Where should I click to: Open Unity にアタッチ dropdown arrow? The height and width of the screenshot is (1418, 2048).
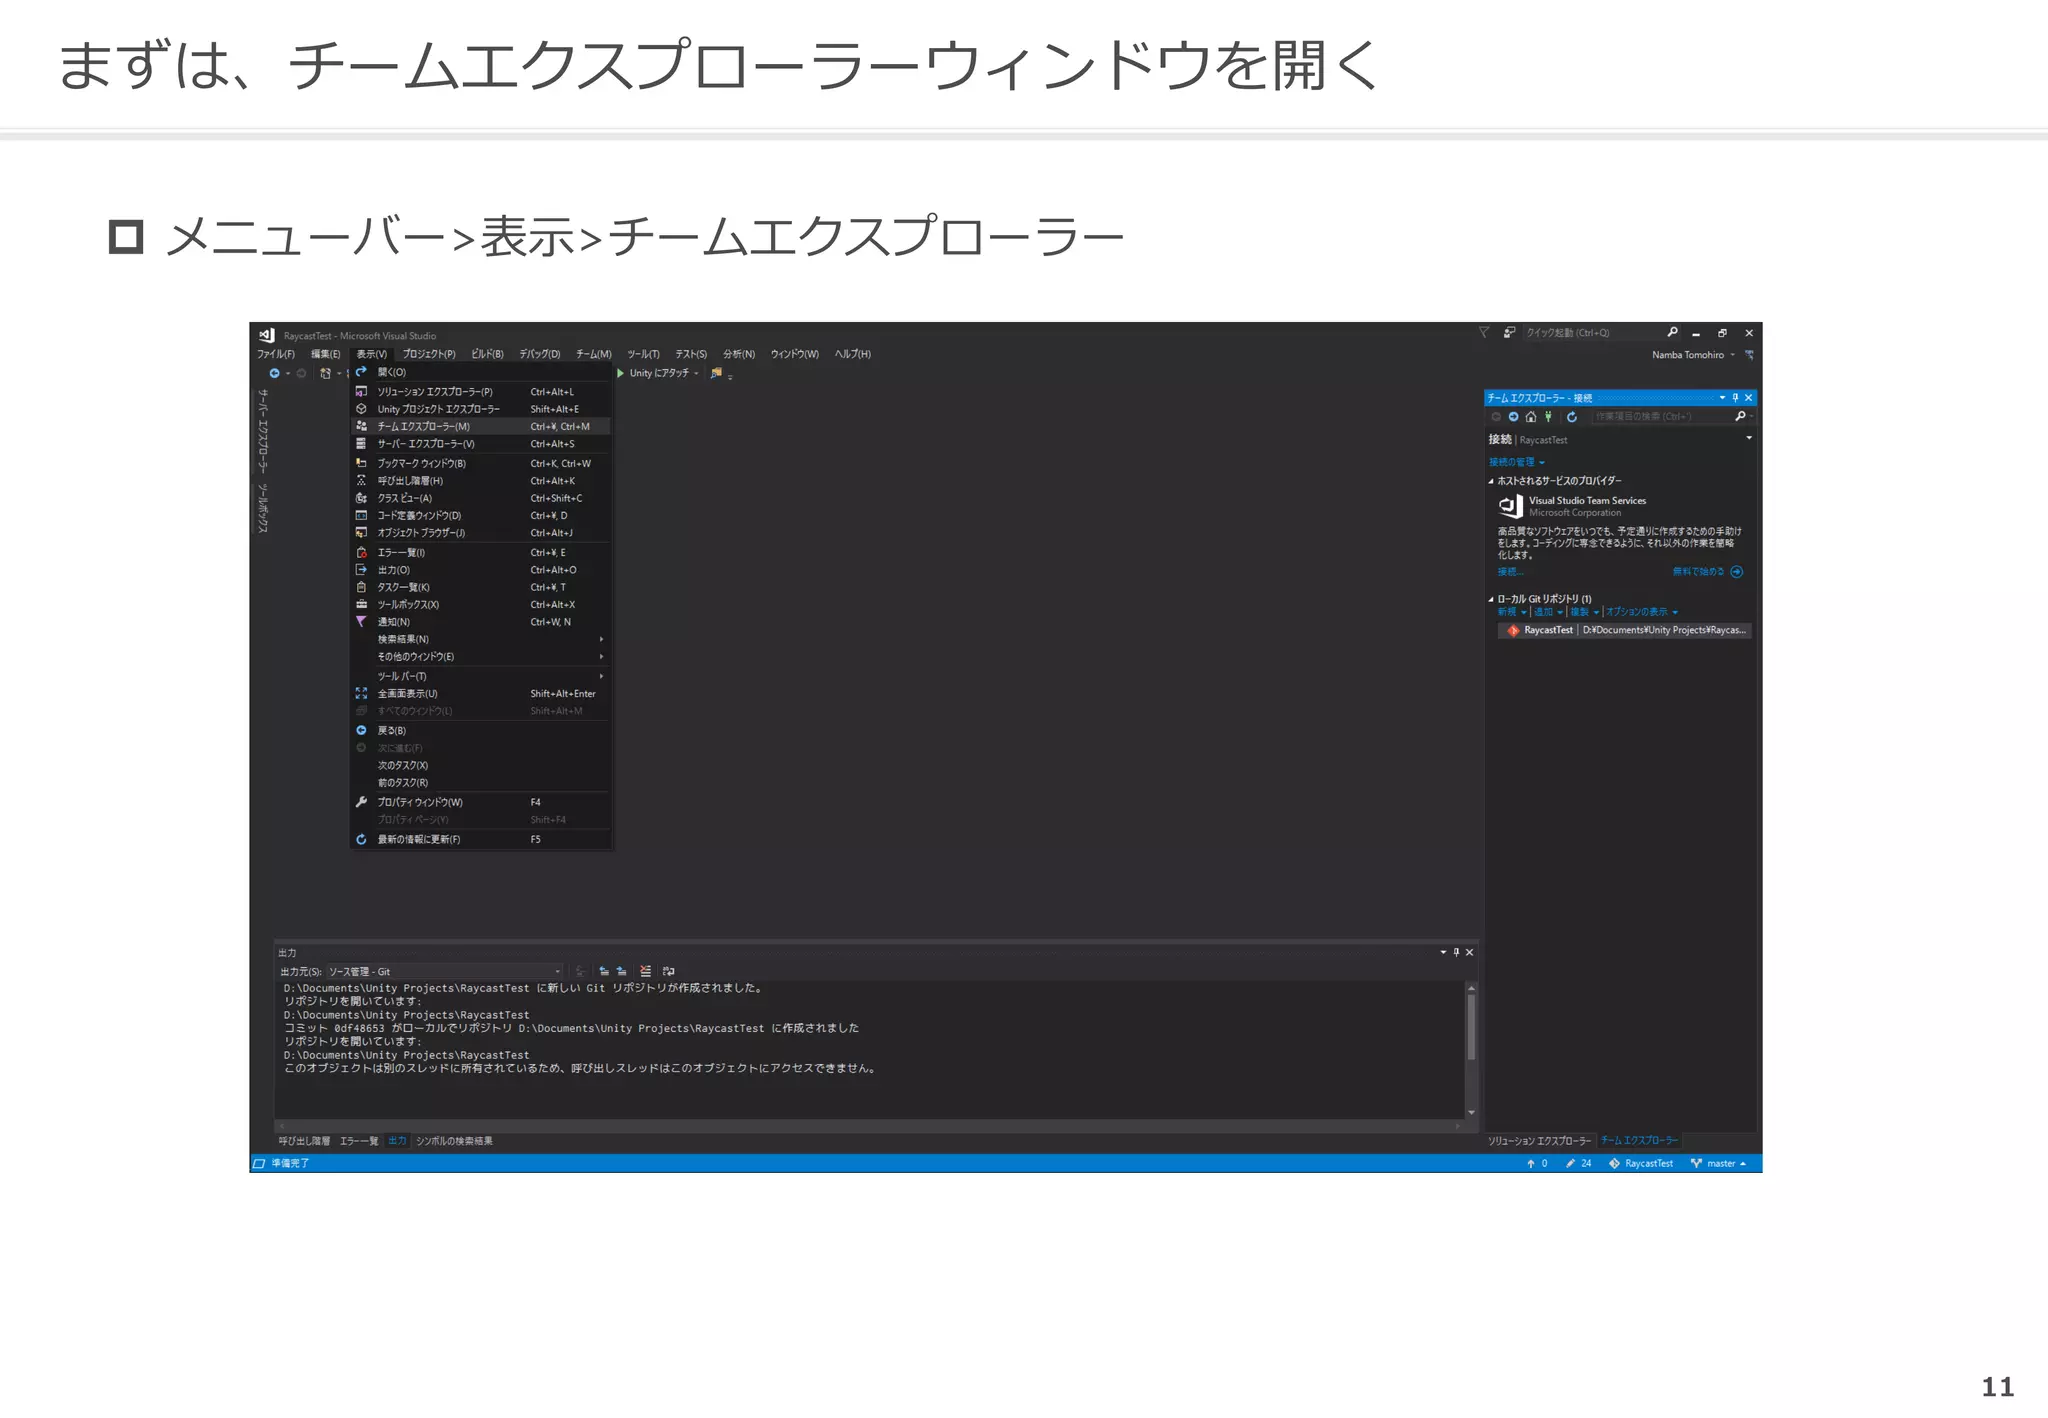coord(696,374)
